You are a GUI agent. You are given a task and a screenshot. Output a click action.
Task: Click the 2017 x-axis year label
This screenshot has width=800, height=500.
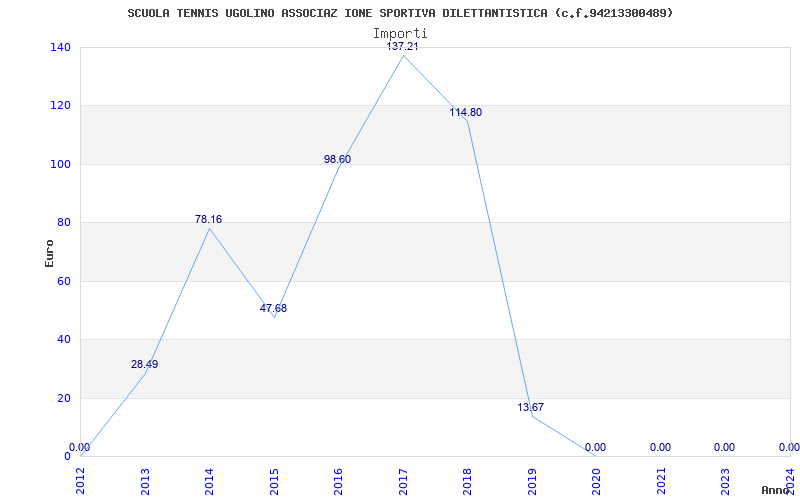pos(404,481)
